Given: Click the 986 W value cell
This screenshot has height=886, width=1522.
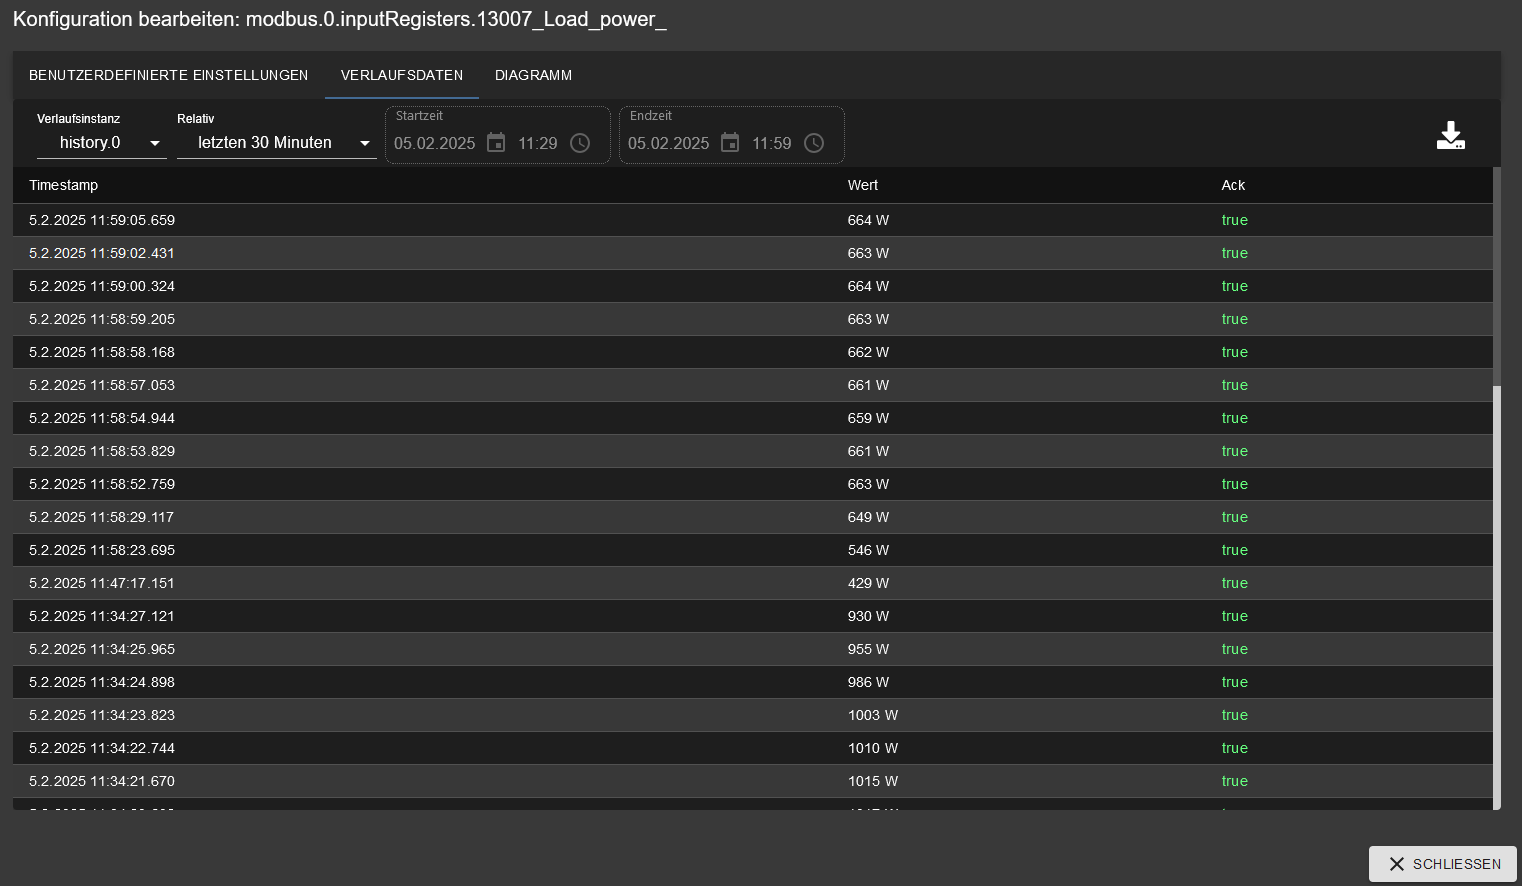Looking at the screenshot, I should click(x=868, y=682).
